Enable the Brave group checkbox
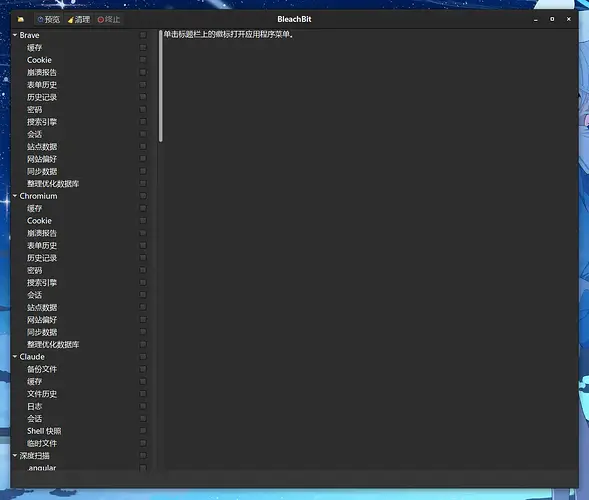Image resolution: width=589 pixels, height=500 pixels. point(143,35)
